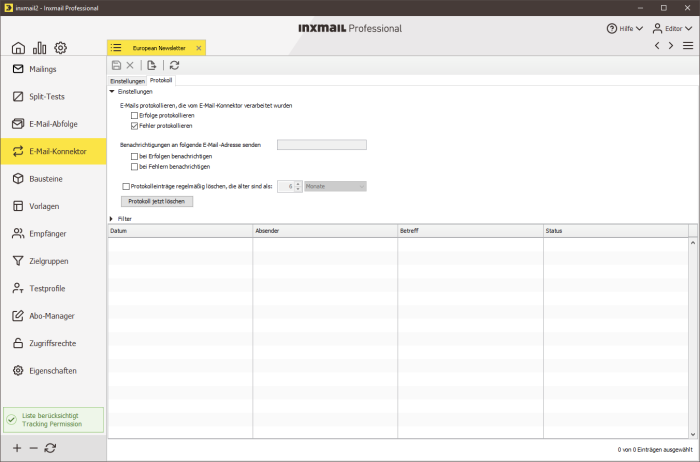Sort table by Status column
The image size is (700, 462).
(616, 231)
